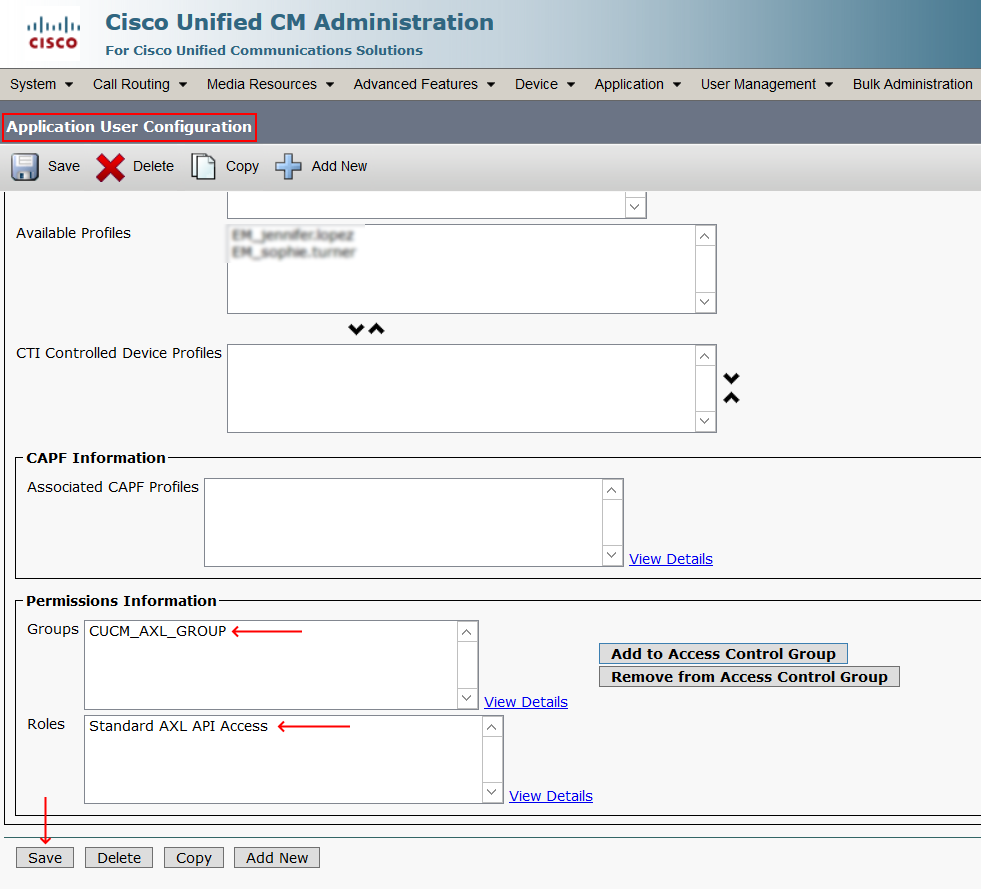Click the Add to Access Control Group button
The width and height of the screenshot is (981, 889).
pyautogui.click(x=722, y=653)
